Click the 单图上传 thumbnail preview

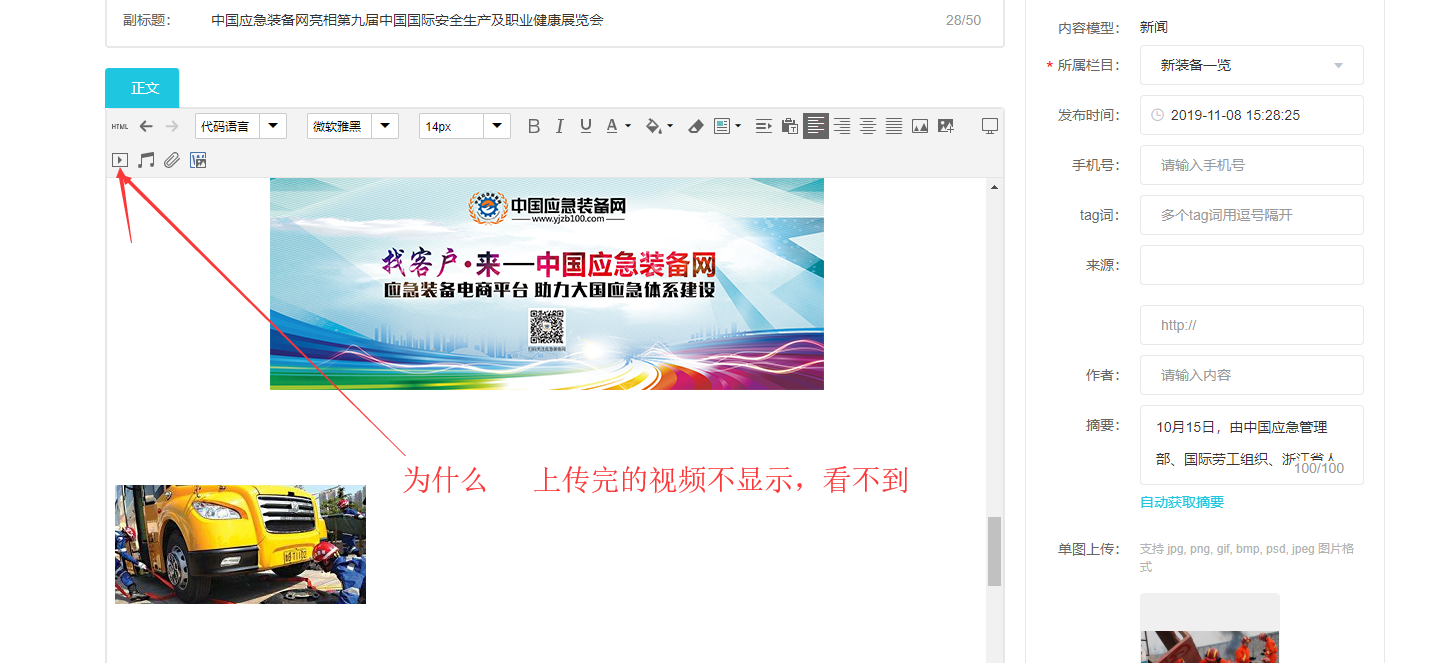[1210, 628]
